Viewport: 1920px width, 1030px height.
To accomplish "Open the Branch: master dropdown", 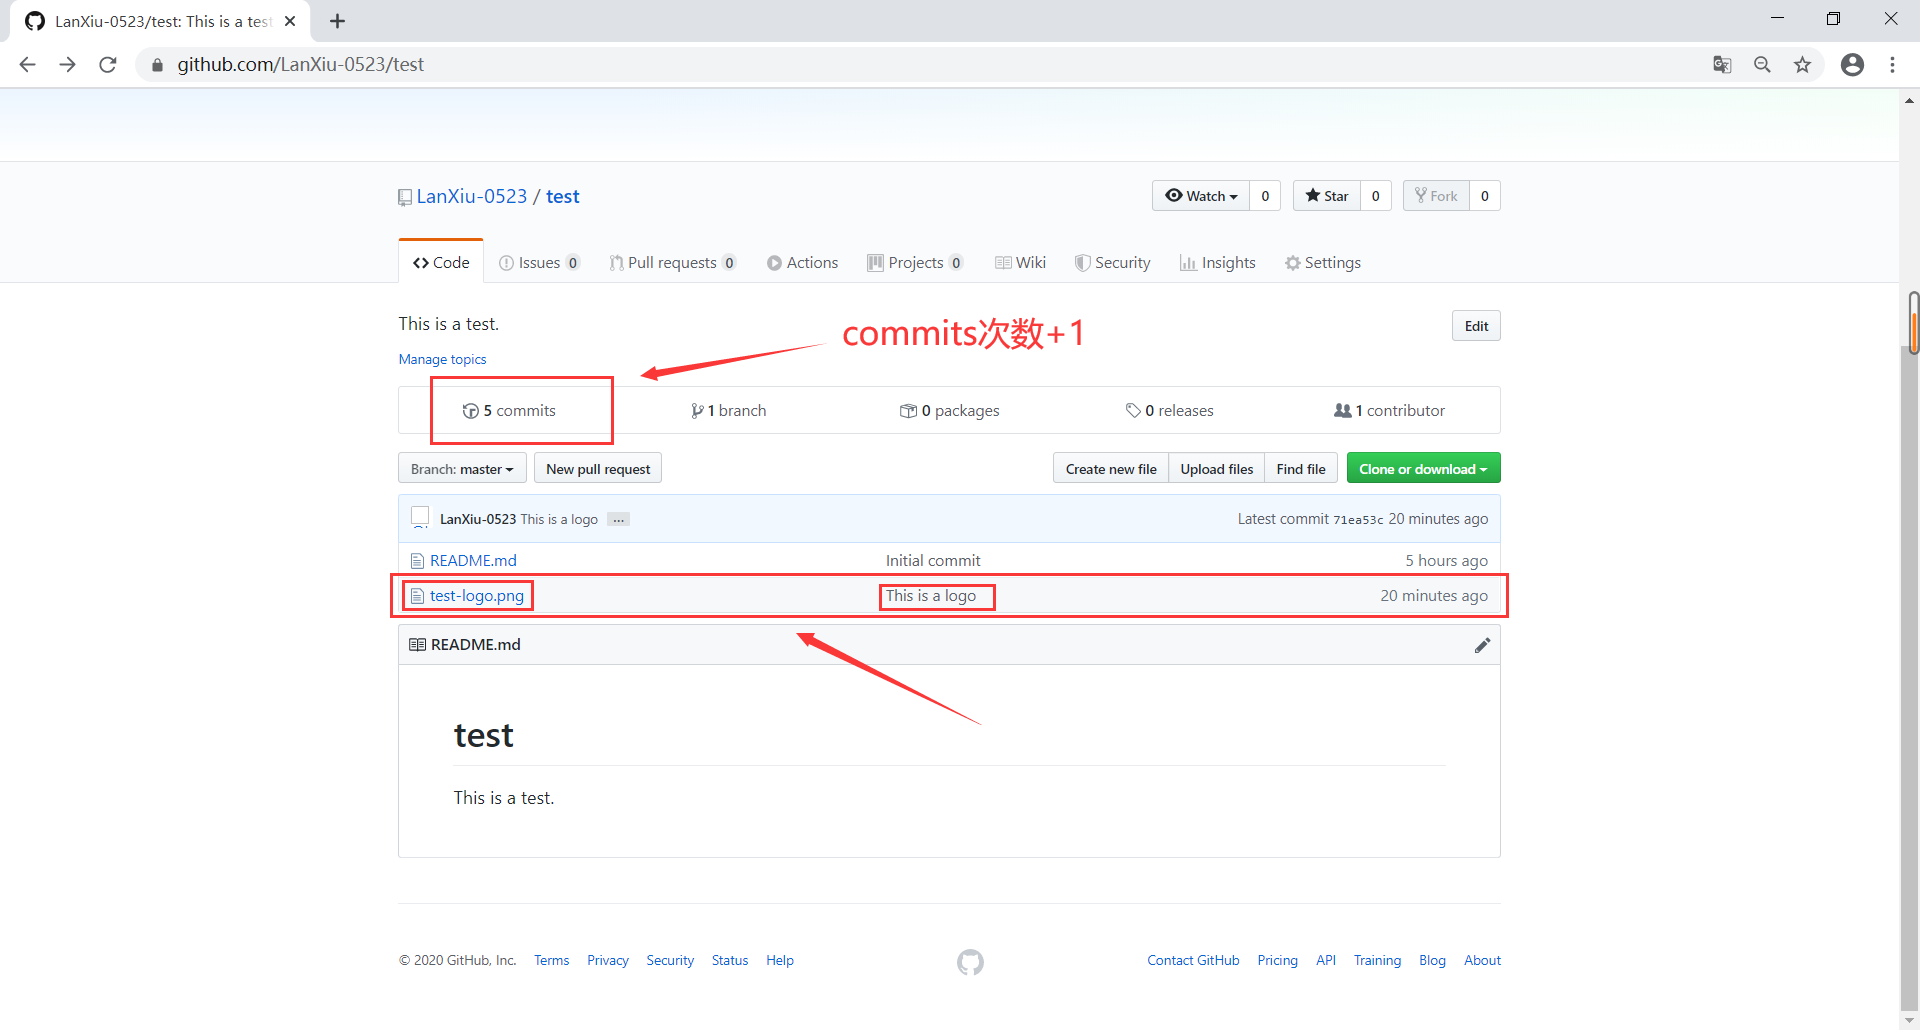I will tap(461, 468).
